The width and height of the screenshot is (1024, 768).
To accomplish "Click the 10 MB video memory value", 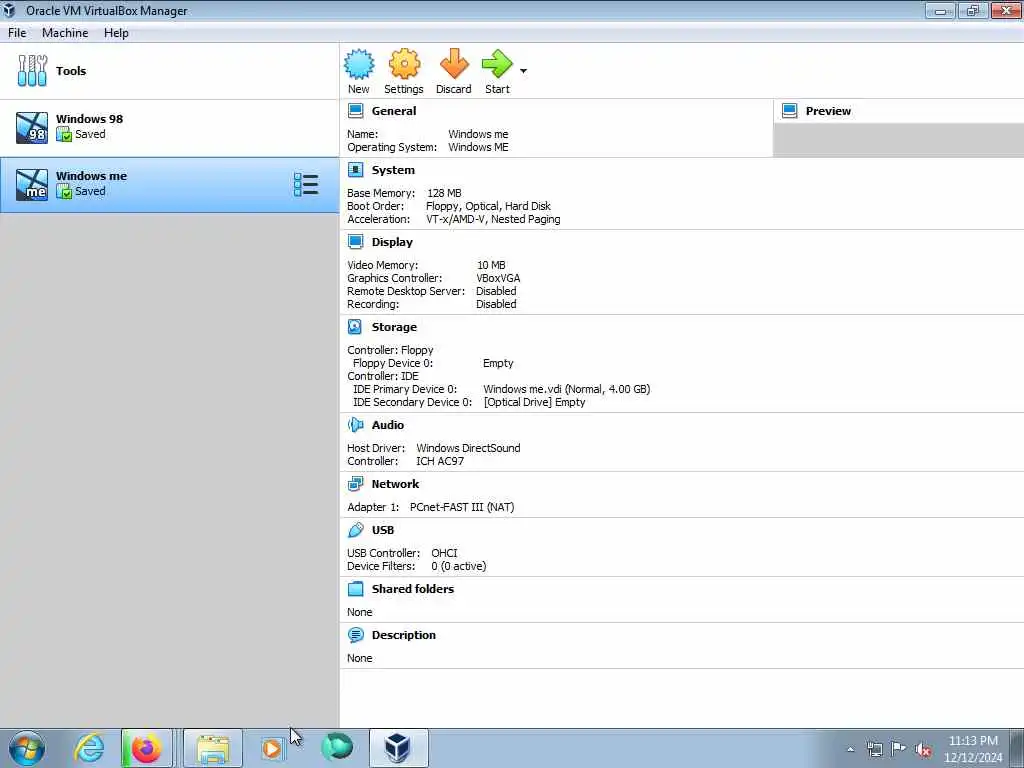I will pyautogui.click(x=491, y=265).
